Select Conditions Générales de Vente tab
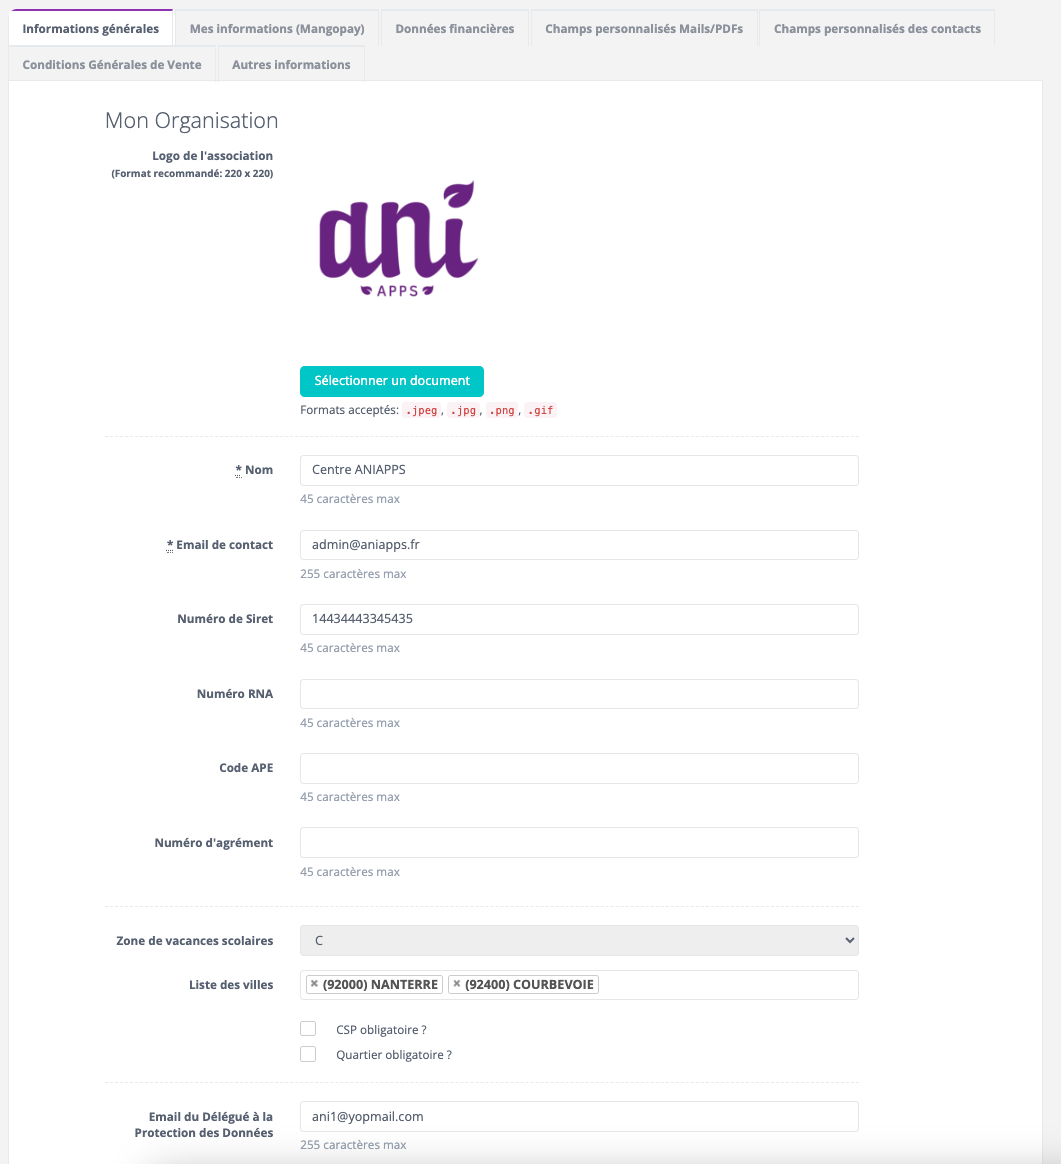1061x1164 pixels. coord(112,65)
